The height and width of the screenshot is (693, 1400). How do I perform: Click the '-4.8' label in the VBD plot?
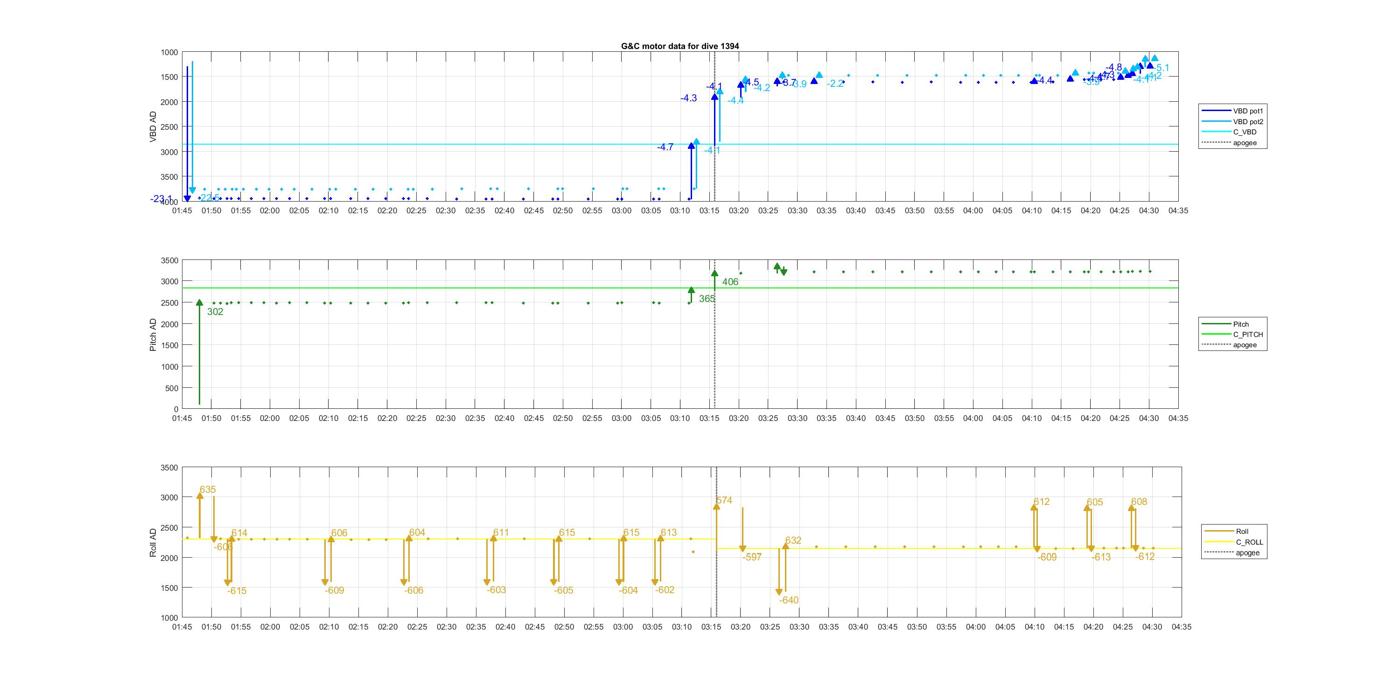[x=1114, y=67]
